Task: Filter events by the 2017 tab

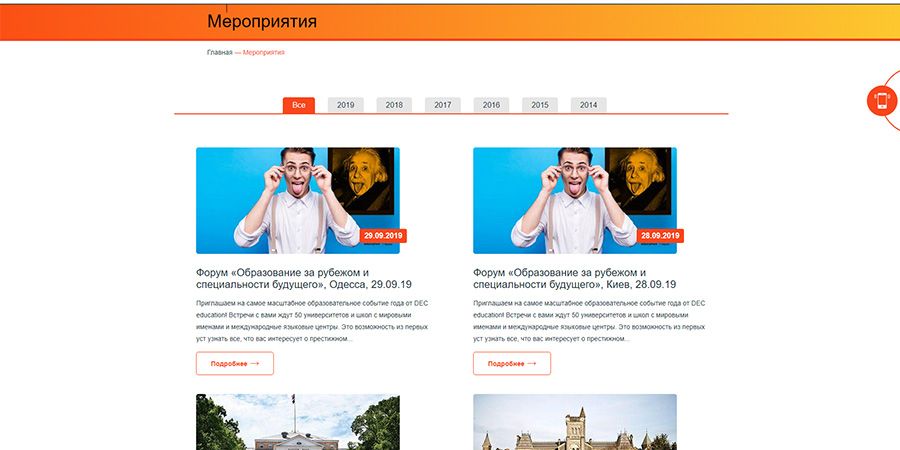Action: (443, 105)
